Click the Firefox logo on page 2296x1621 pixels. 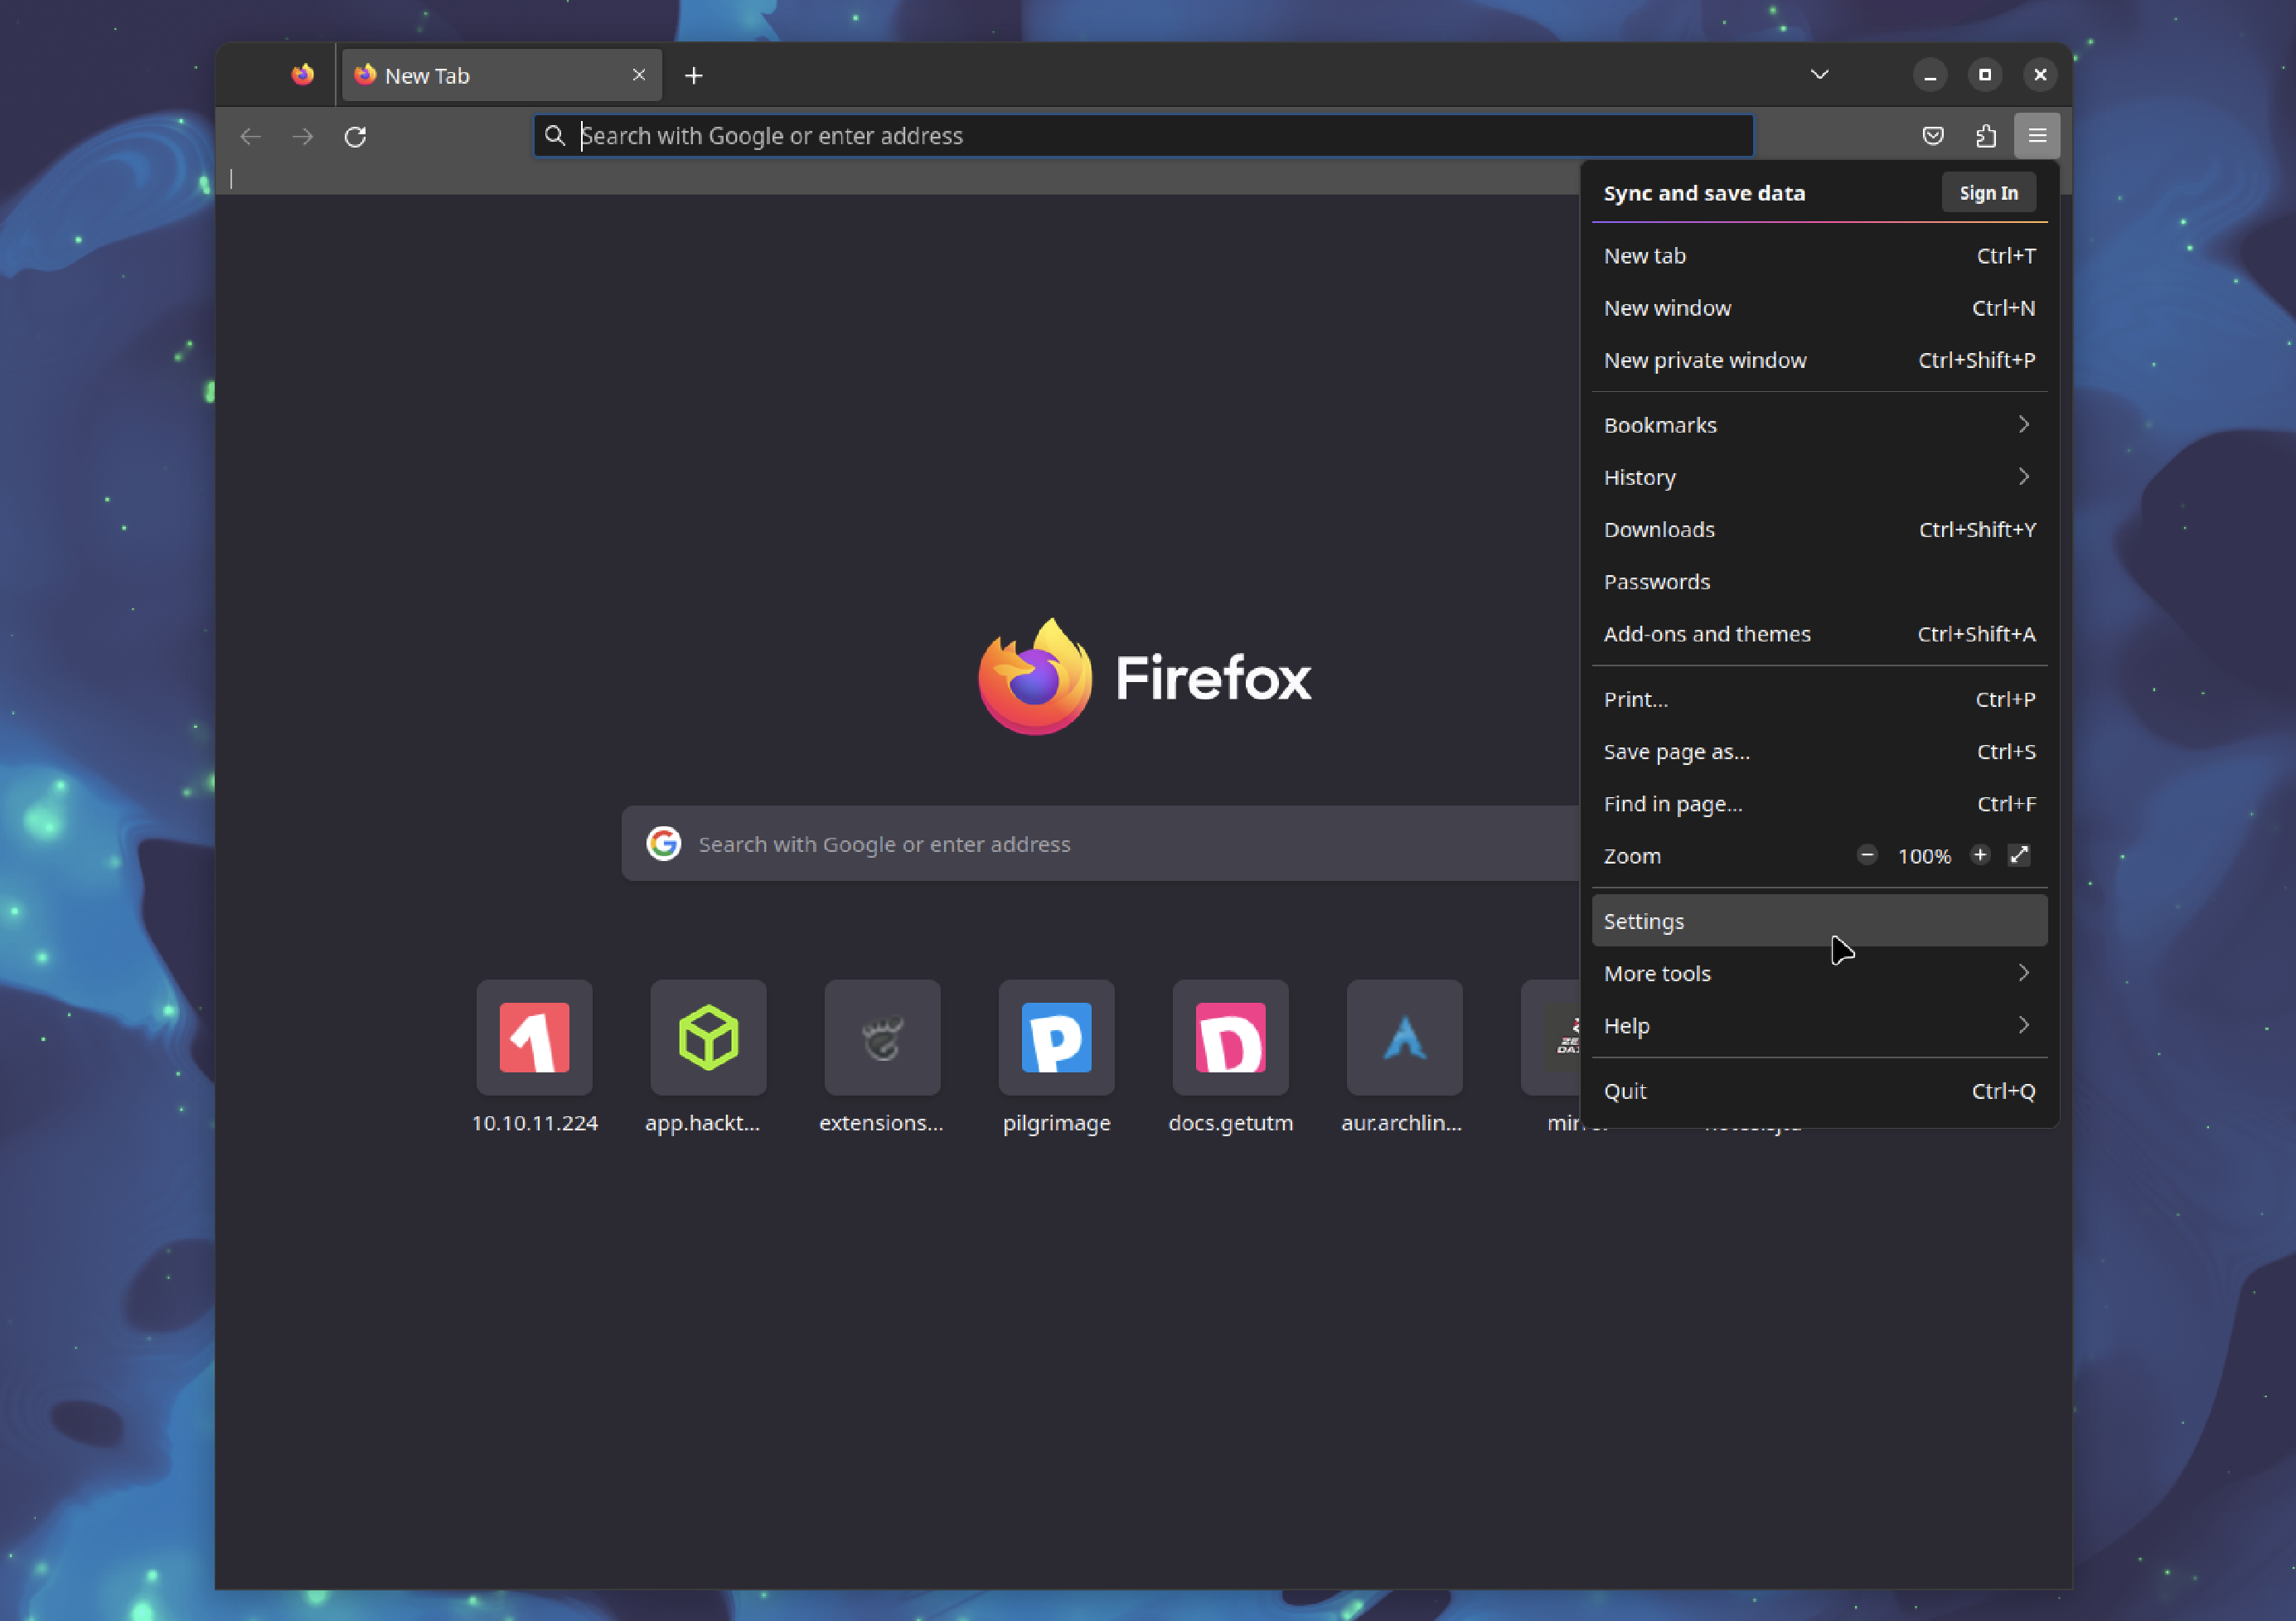pyautogui.click(x=1143, y=677)
